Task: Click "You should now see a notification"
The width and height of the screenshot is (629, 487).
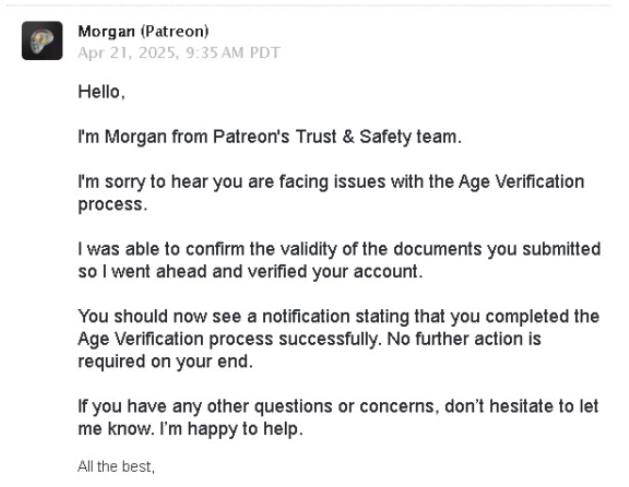Action: [215, 317]
